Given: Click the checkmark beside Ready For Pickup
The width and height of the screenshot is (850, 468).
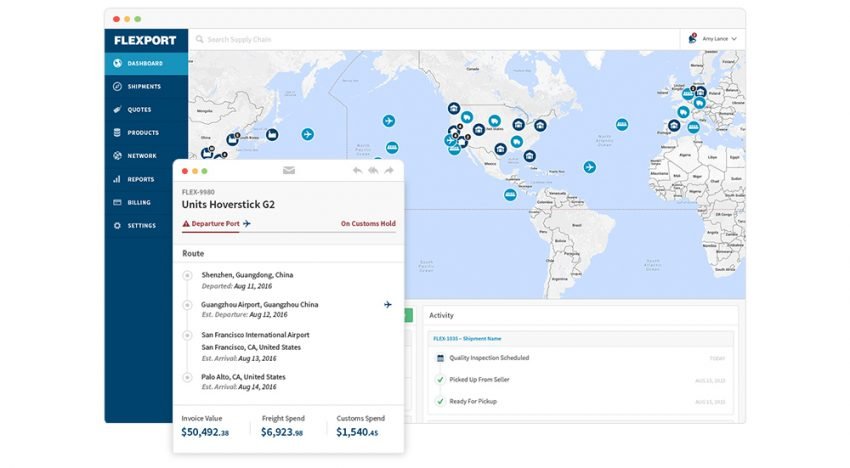Looking at the screenshot, I should coord(440,401).
